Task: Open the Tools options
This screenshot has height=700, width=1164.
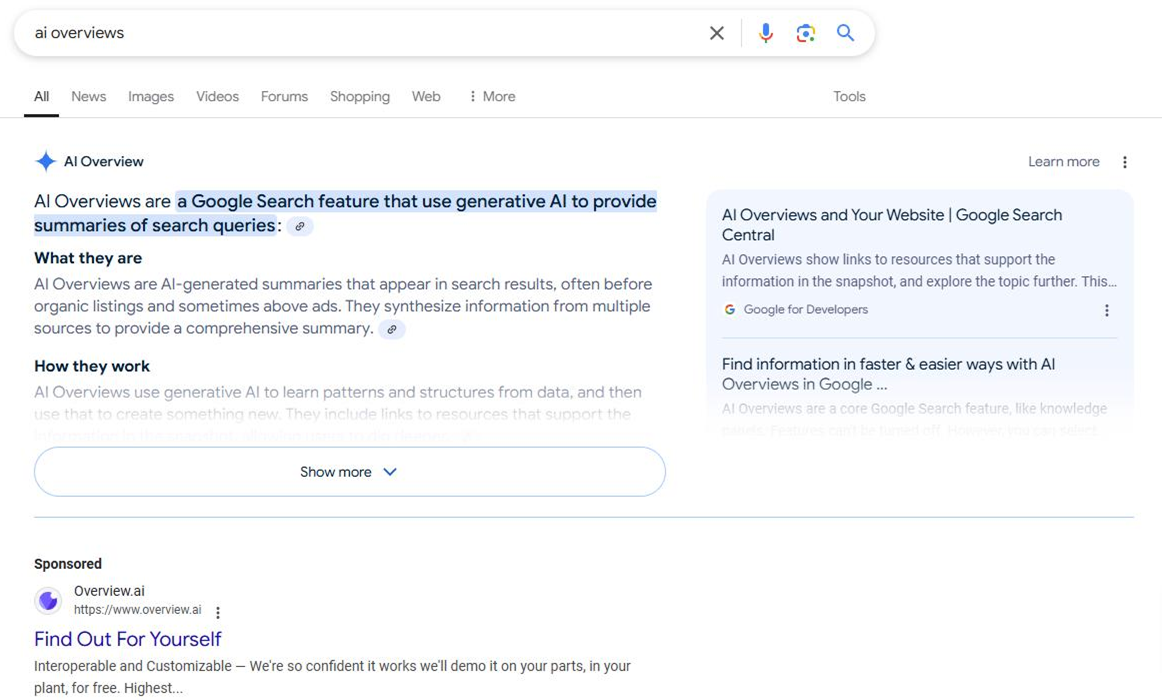Action: (x=849, y=97)
